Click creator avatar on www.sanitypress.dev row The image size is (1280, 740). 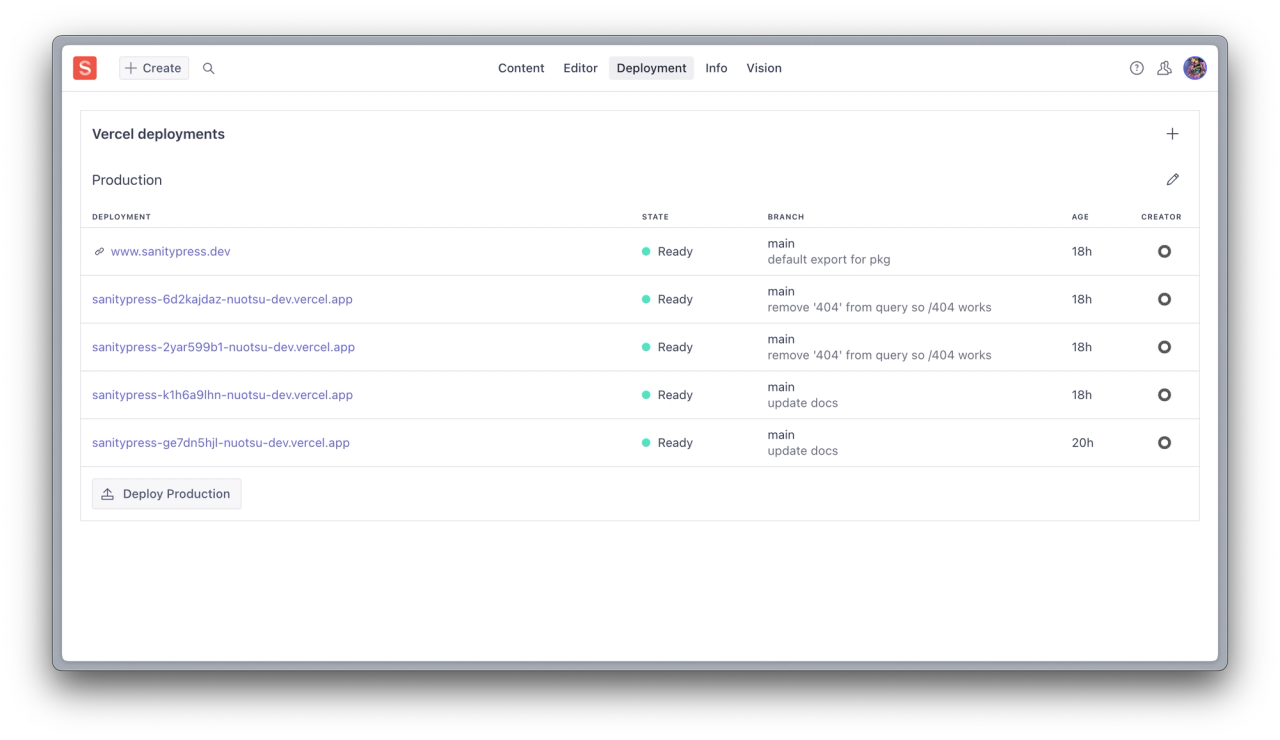tap(1164, 252)
